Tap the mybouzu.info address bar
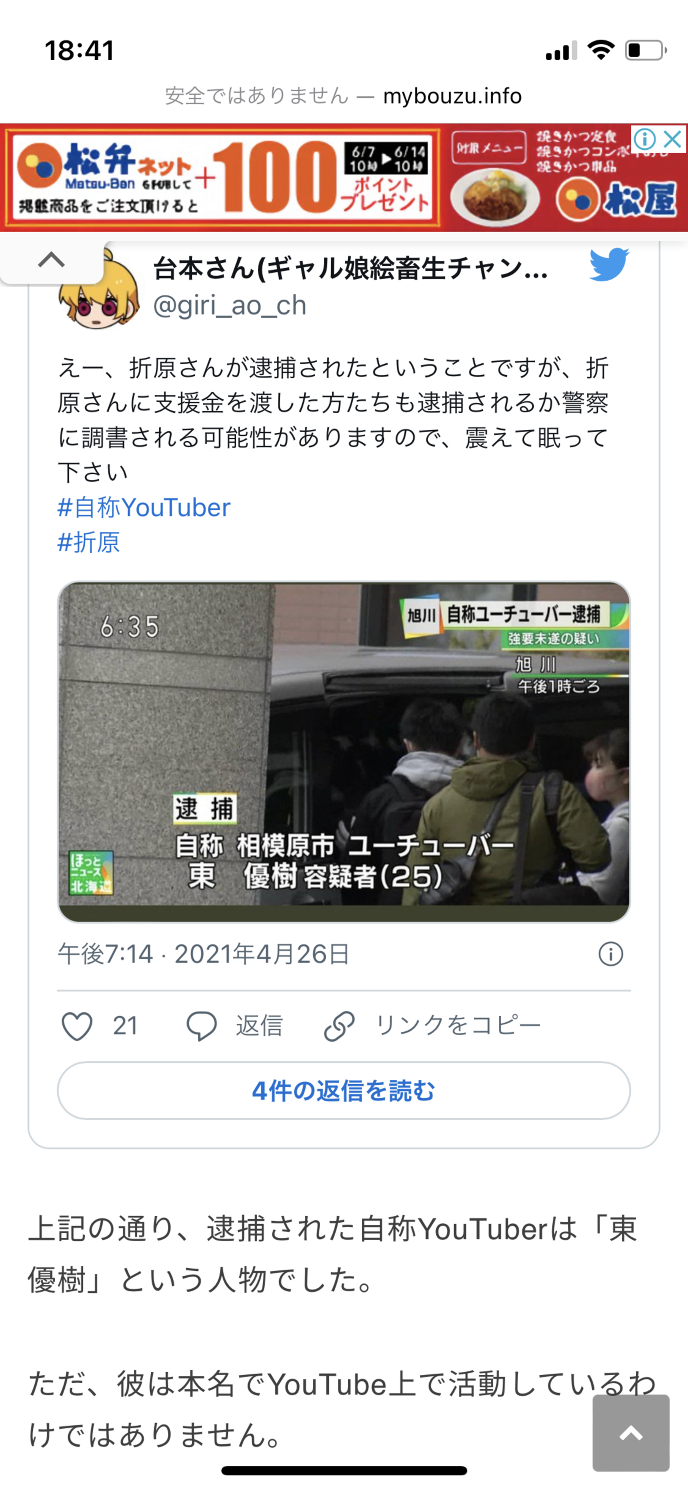 (344, 96)
